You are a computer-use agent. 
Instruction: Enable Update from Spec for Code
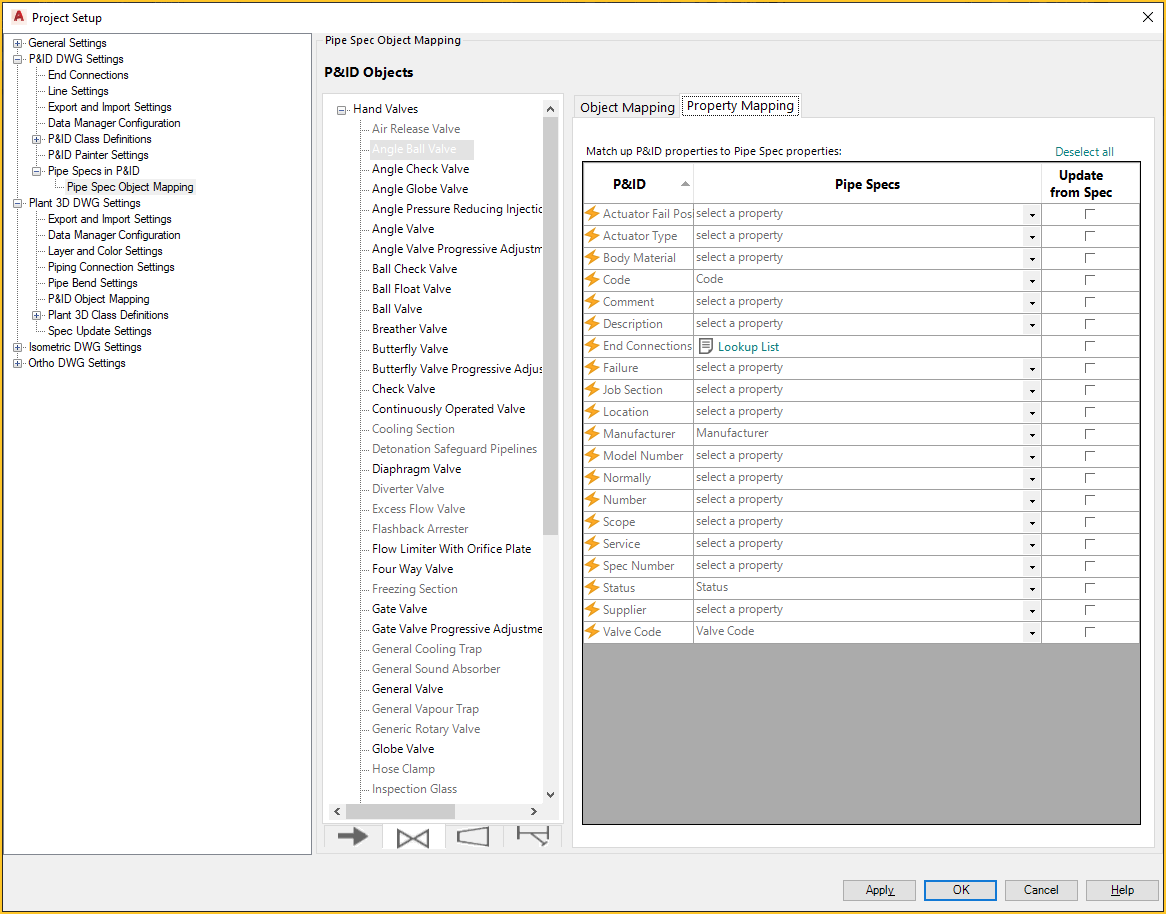pyautogui.click(x=1090, y=279)
